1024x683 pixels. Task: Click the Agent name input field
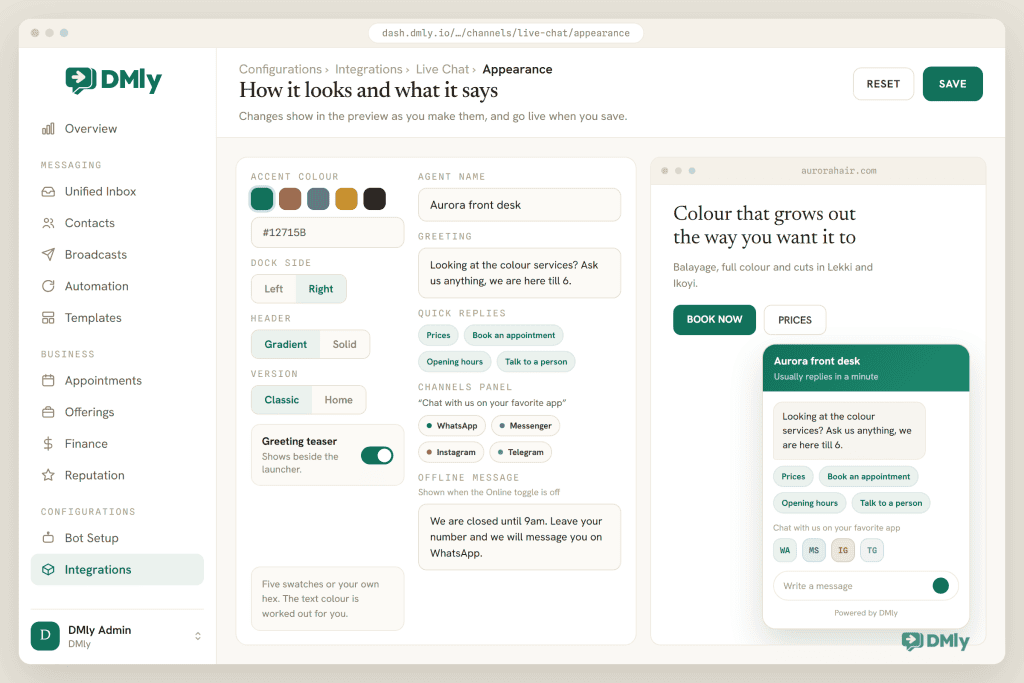(x=519, y=205)
